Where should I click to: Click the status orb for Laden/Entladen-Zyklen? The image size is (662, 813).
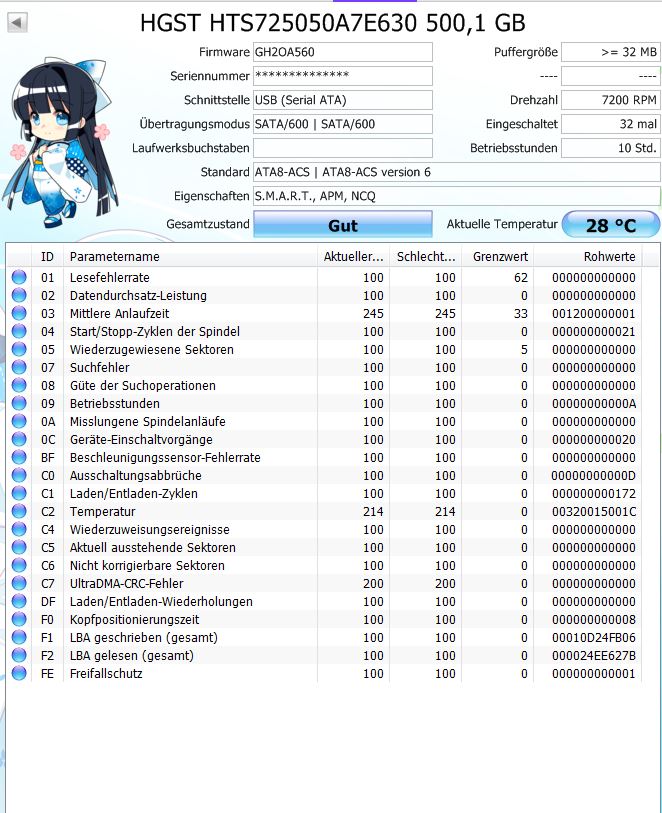point(19,493)
